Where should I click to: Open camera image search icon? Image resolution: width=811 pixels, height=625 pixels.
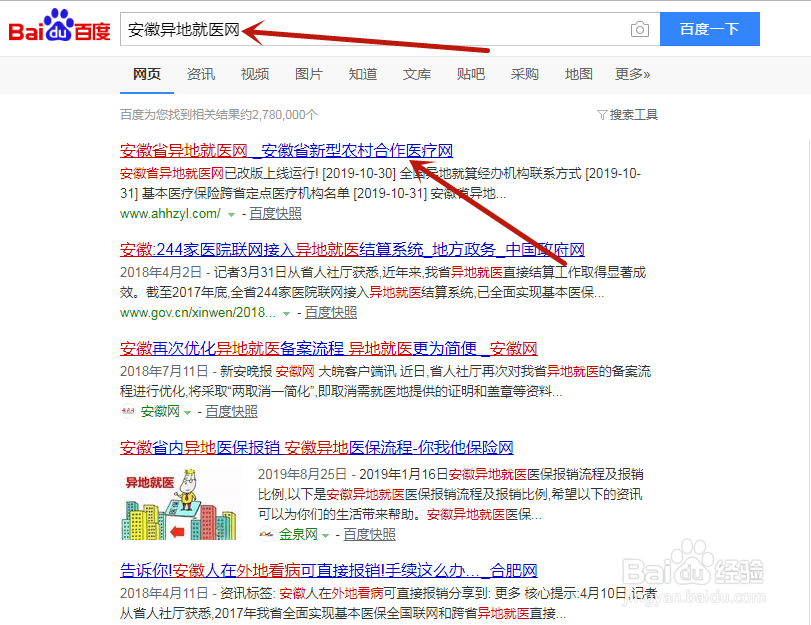640,29
